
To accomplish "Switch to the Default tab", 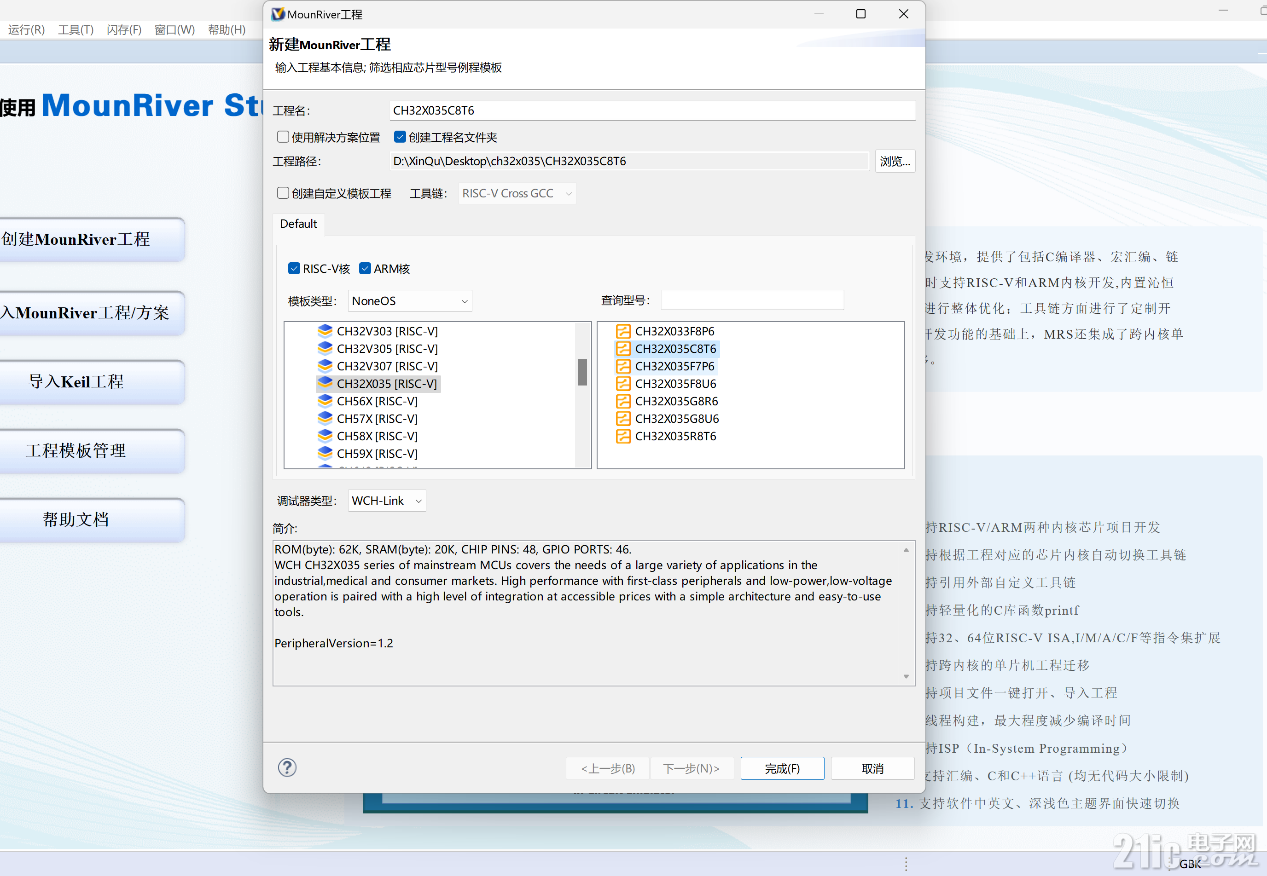I will pos(298,224).
